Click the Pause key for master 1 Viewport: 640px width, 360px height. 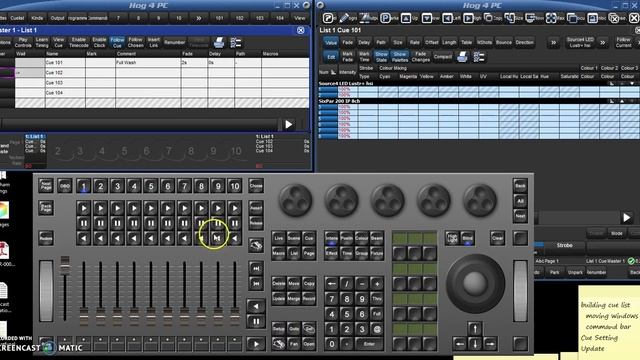[x=84, y=223]
